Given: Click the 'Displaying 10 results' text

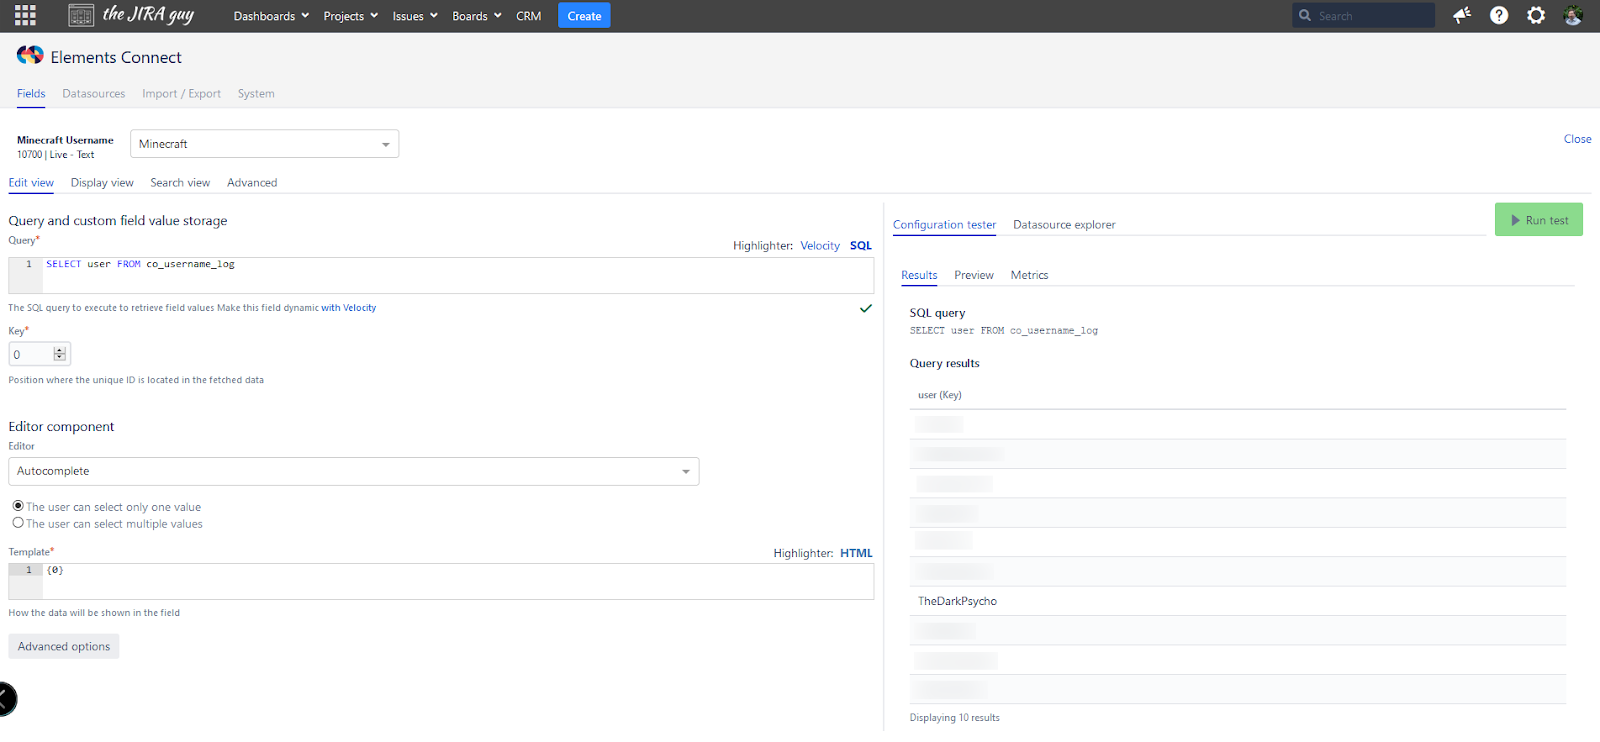Looking at the screenshot, I should click(x=955, y=718).
